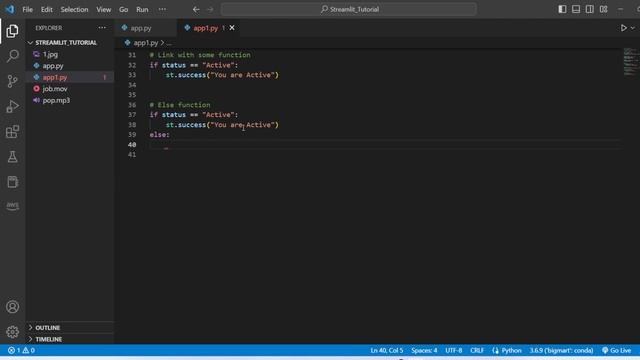This screenshot has width=640, height=360.
Task: Go forward with the right arrow
Action: (x=210, y=9)
